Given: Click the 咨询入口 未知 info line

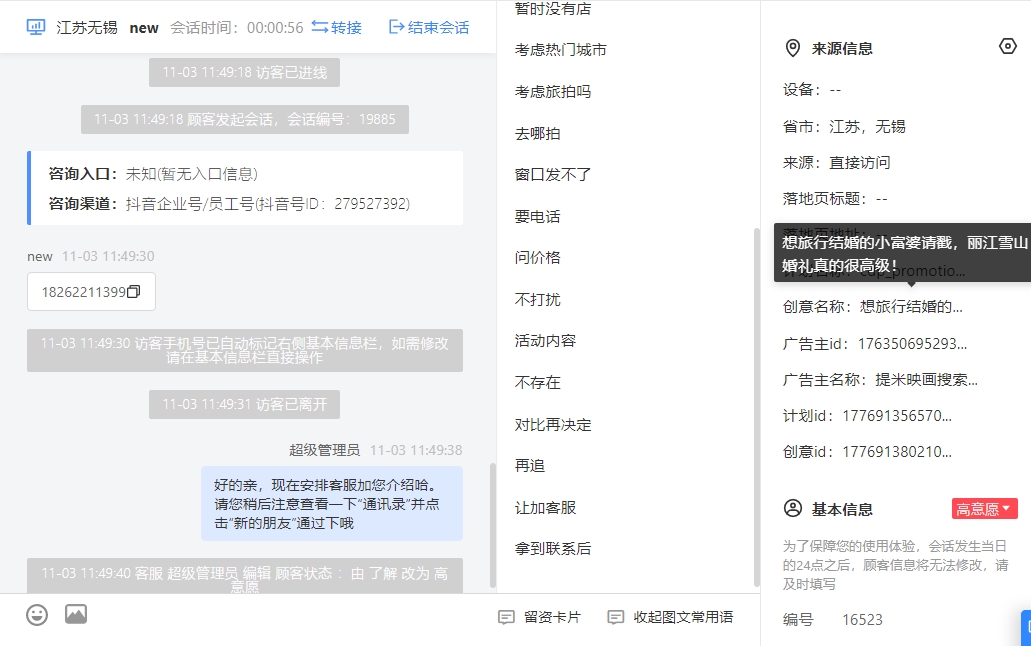Looking at the screenshot, I should click(153, 174).
